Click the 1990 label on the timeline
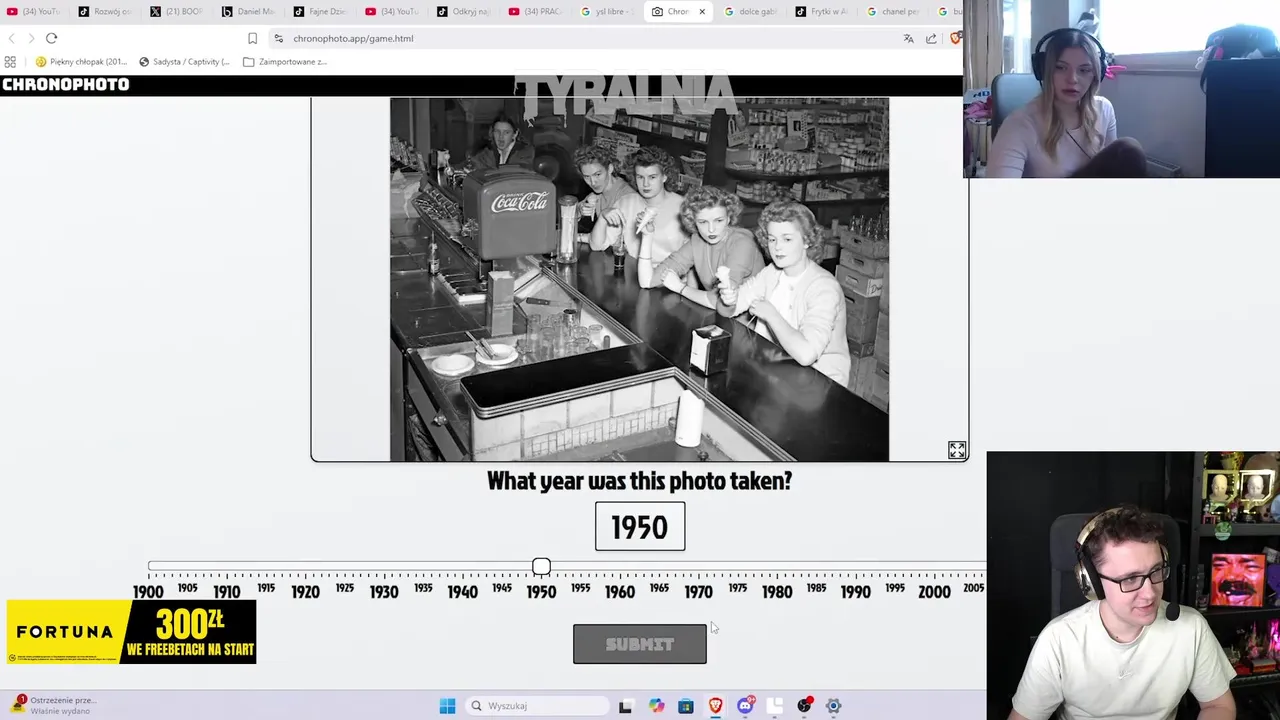Viewport: 1280px width, 720px height. (855, 592)
